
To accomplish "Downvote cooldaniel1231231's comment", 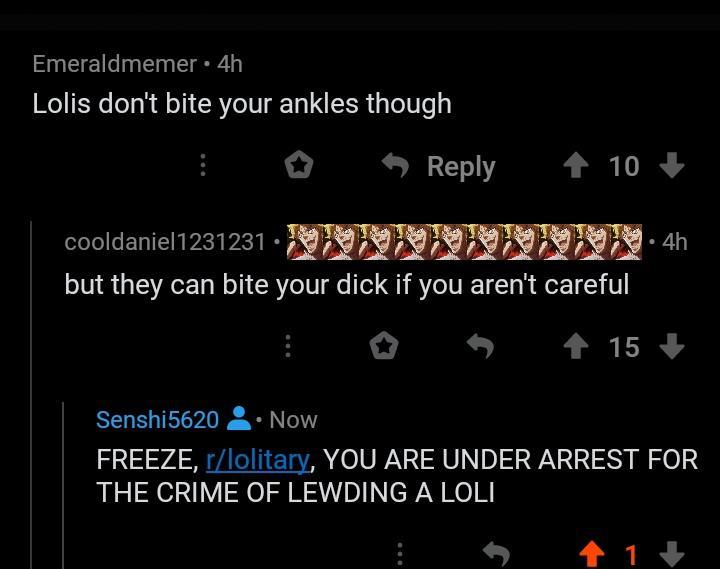I will pos(672,346).
